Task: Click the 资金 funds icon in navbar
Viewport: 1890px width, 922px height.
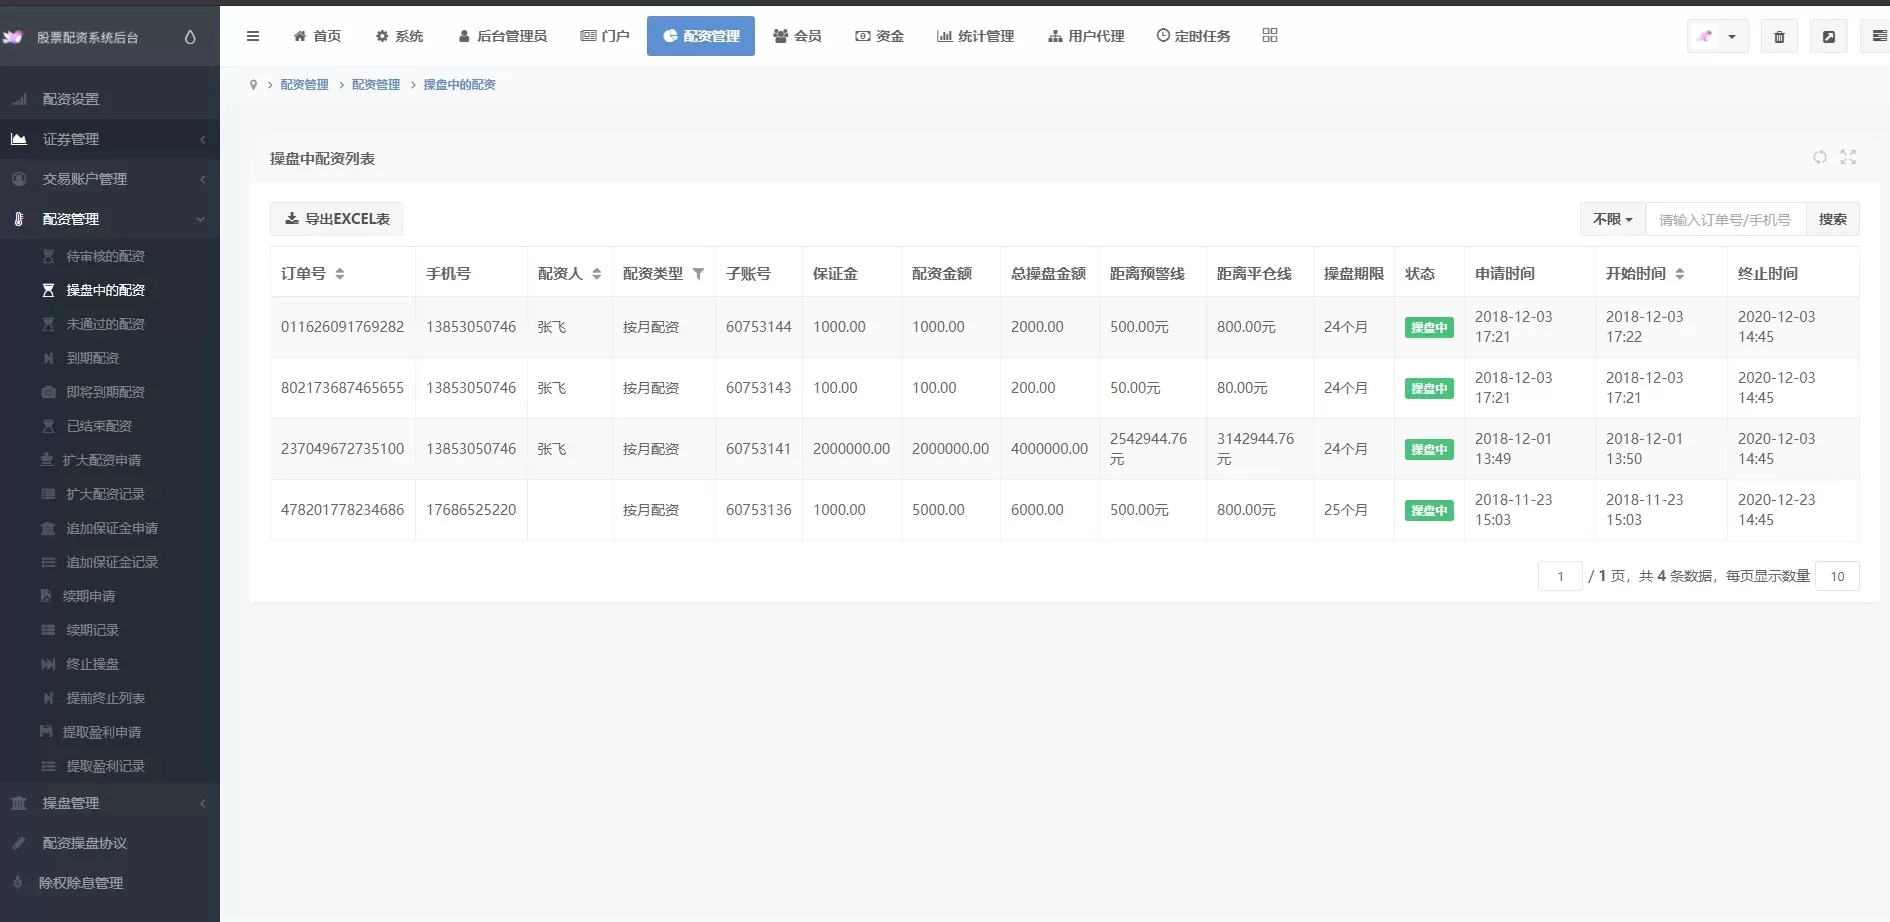Action: (x=861, y=36)
